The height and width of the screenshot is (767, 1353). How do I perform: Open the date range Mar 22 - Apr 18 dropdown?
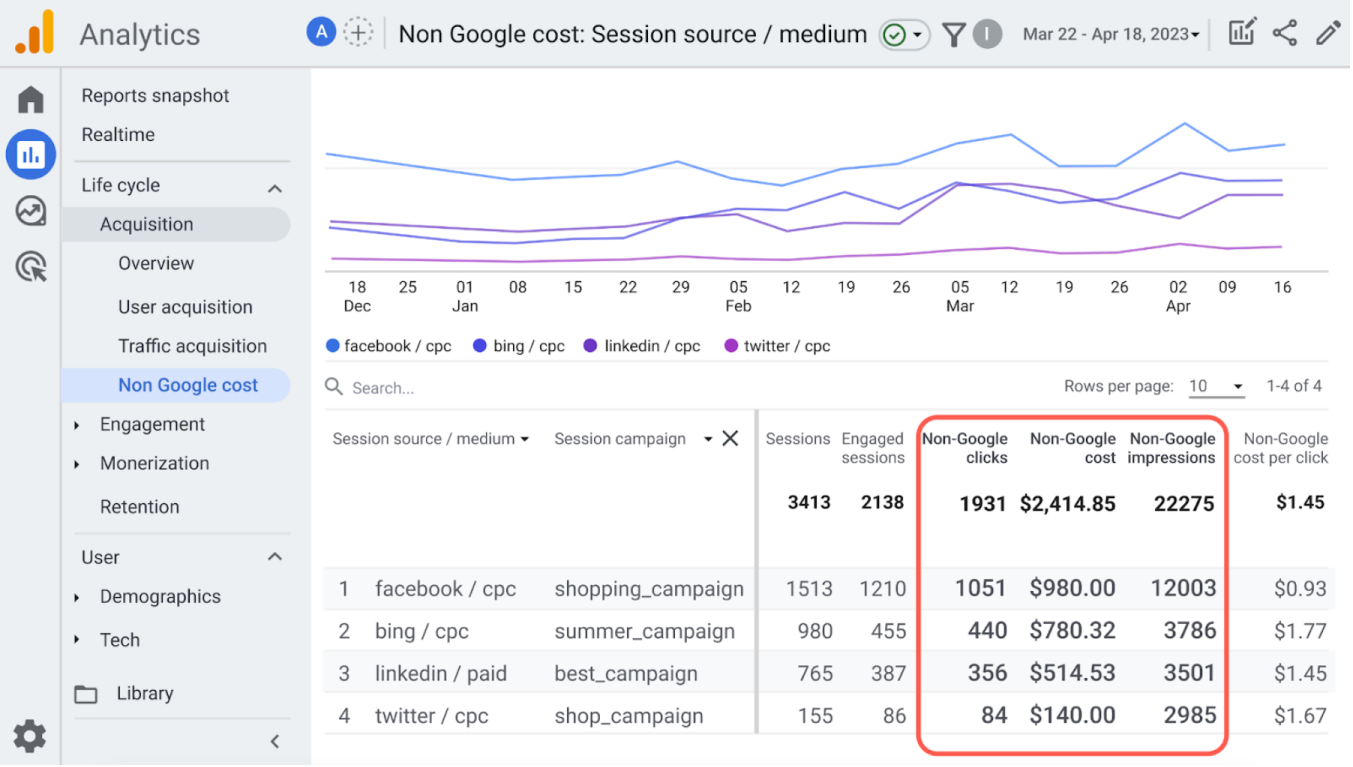(x=1111, y=34)
